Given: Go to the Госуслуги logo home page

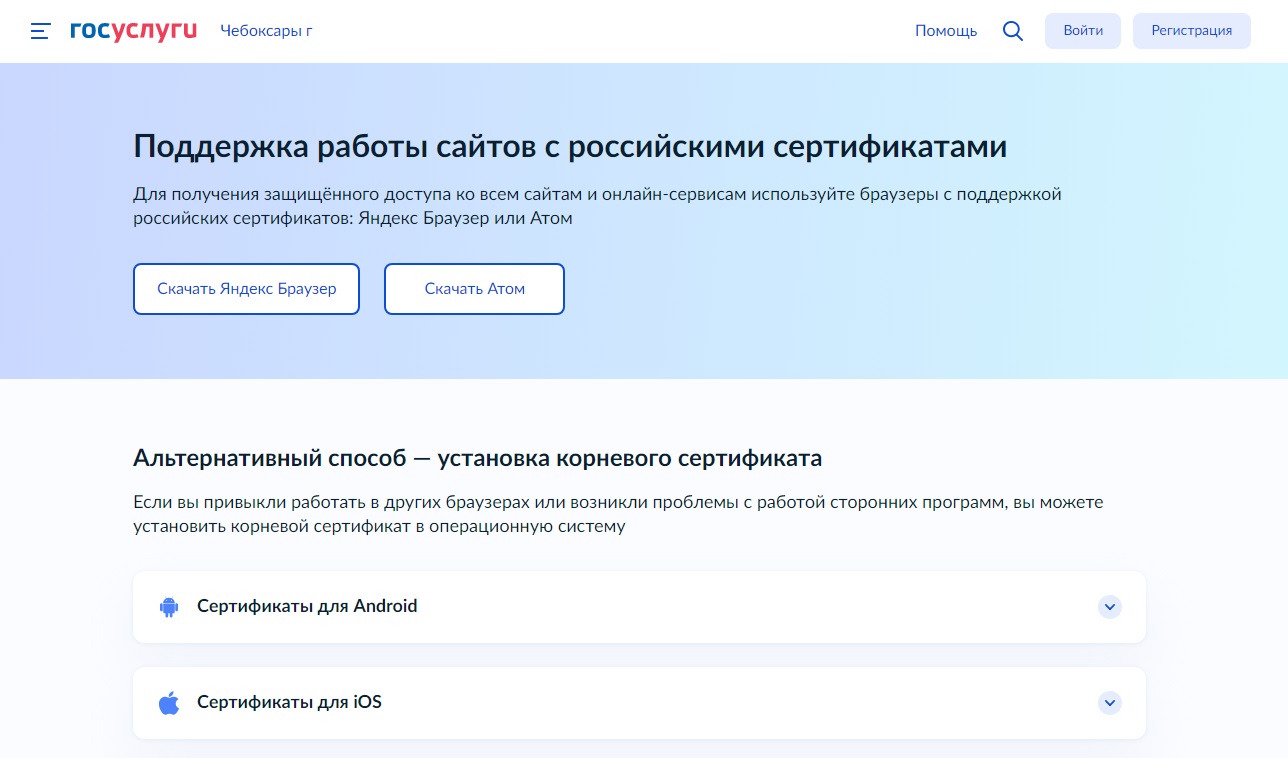Looking at the screenshot, I should [x=133, y=31].
